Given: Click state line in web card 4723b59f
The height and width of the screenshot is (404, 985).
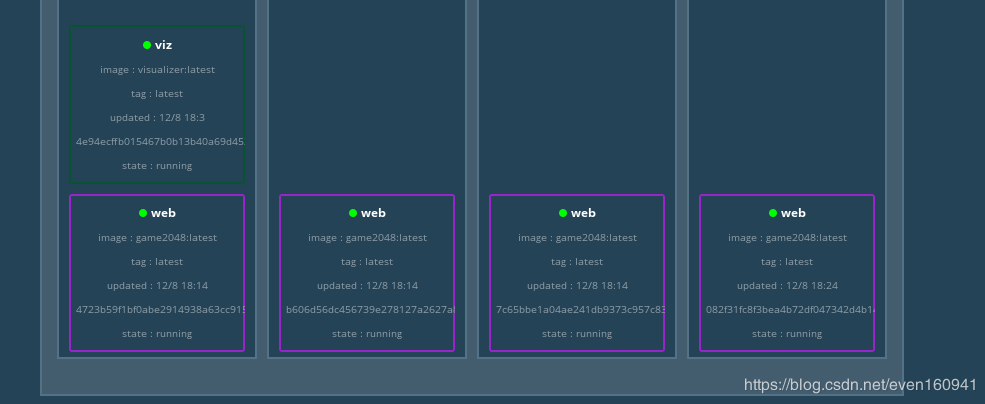Looking at the screenshot, I should tap(157, 334).
